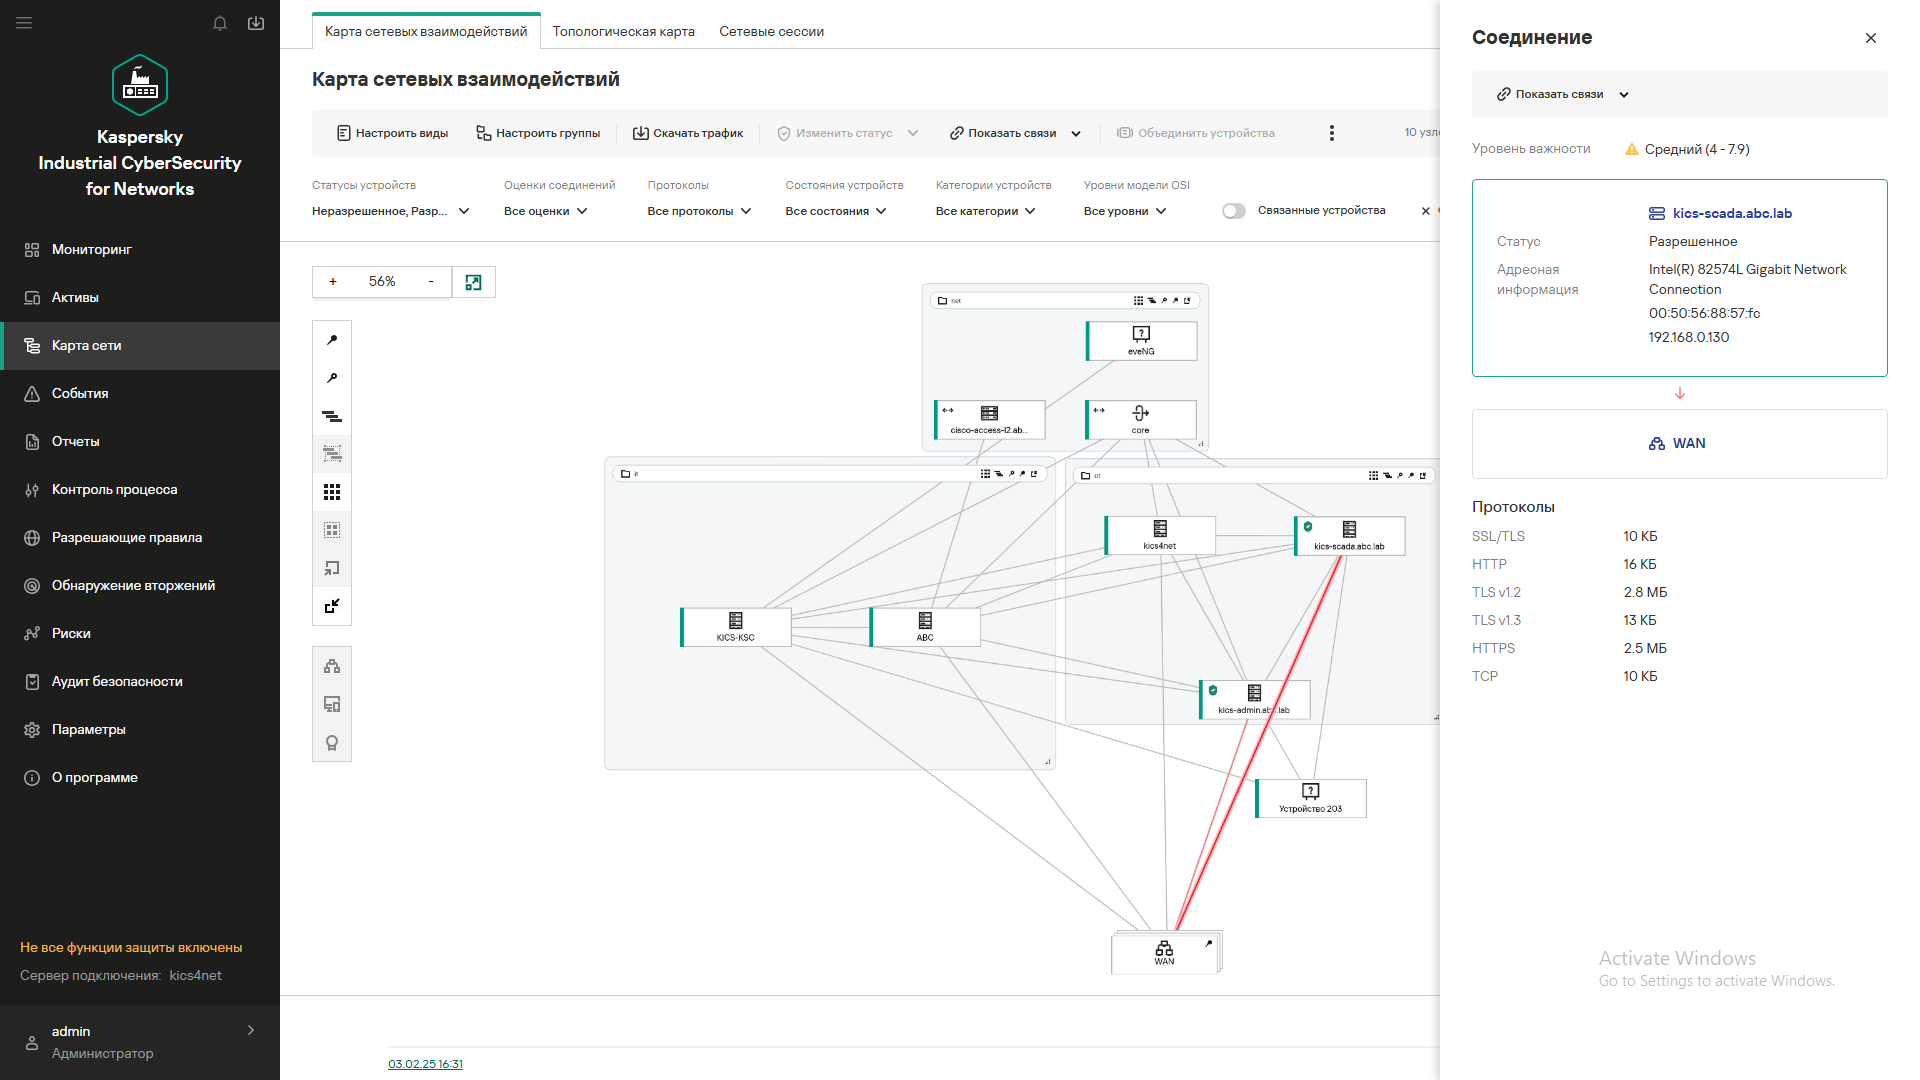The image size is (1920, 1080).
Task: Open the Категории устройств dropdown
Action: pyautogui.click(x=986, y=211)
